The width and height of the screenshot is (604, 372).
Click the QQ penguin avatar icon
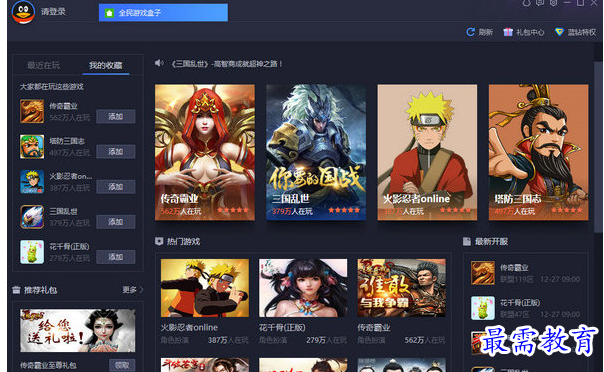pyautogui.click(x=23, y=12)
